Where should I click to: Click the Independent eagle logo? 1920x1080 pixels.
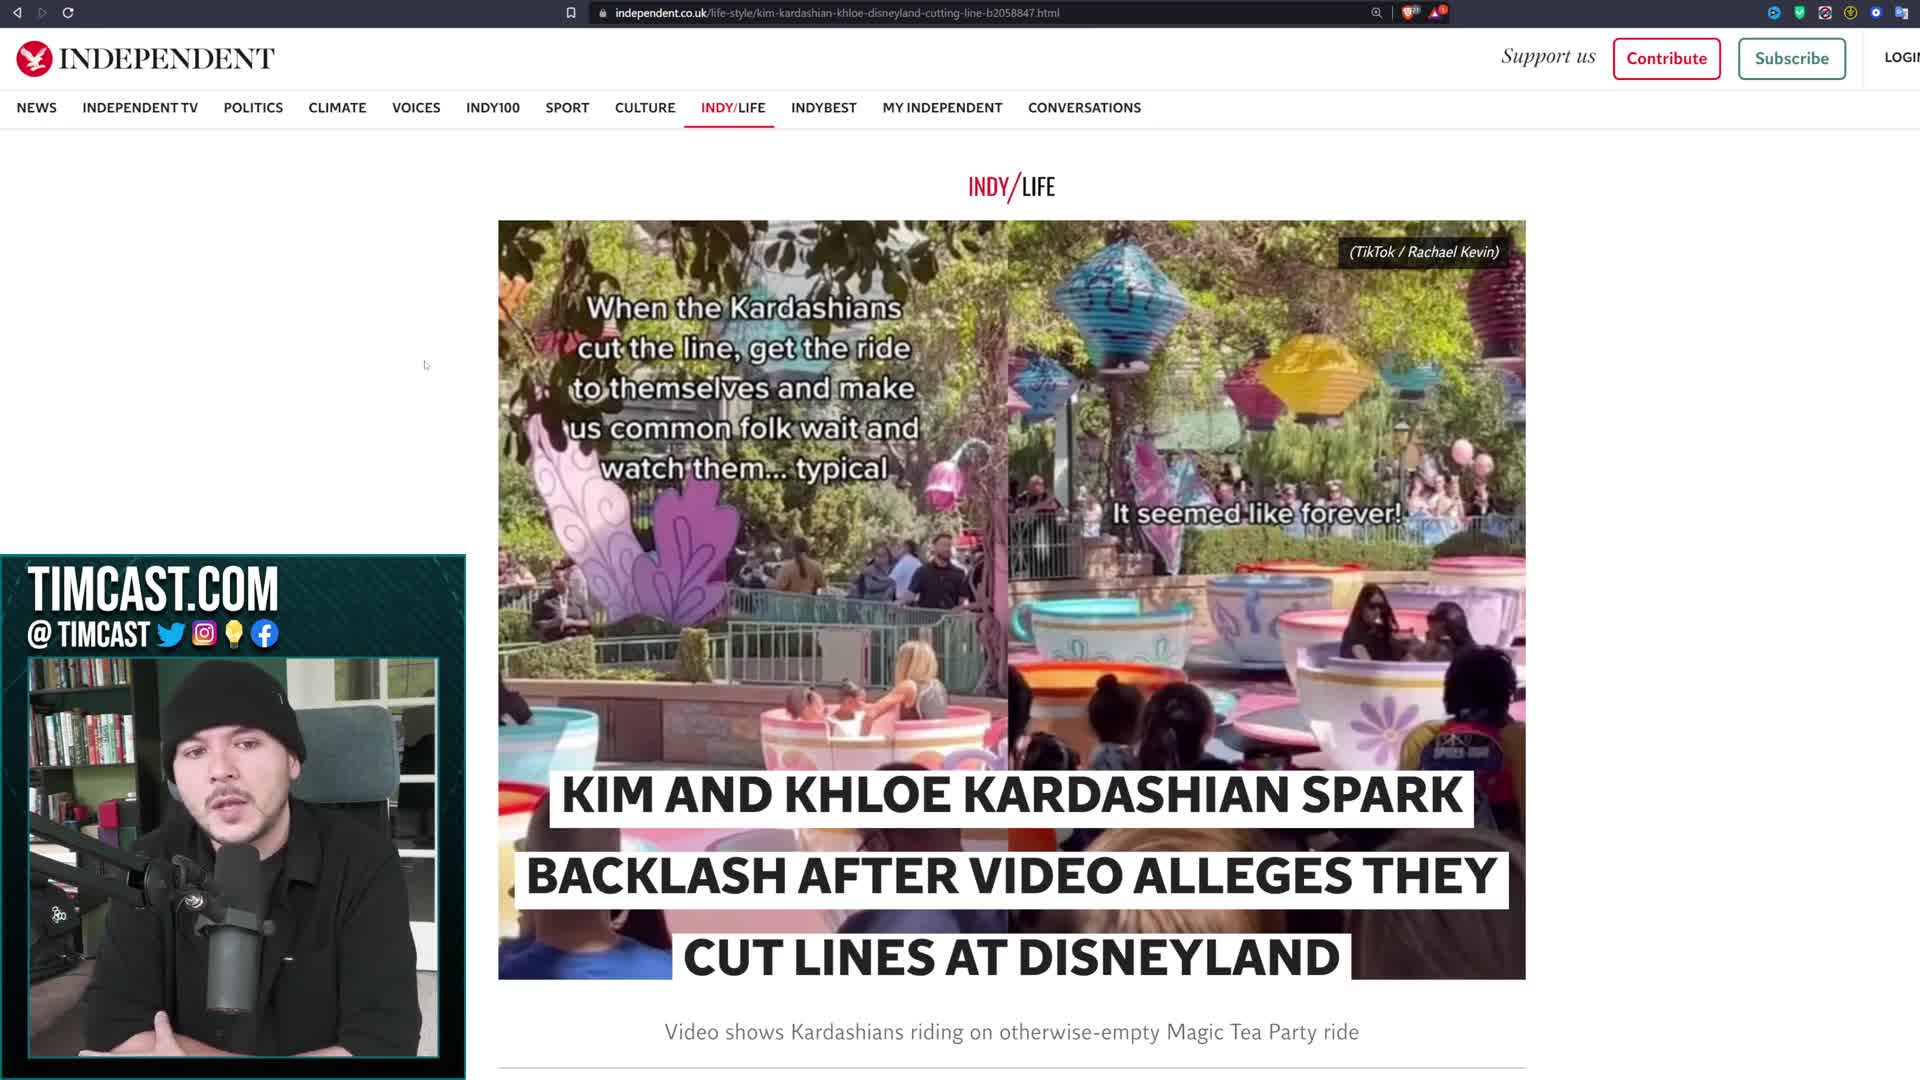click(x=34, y=59)
